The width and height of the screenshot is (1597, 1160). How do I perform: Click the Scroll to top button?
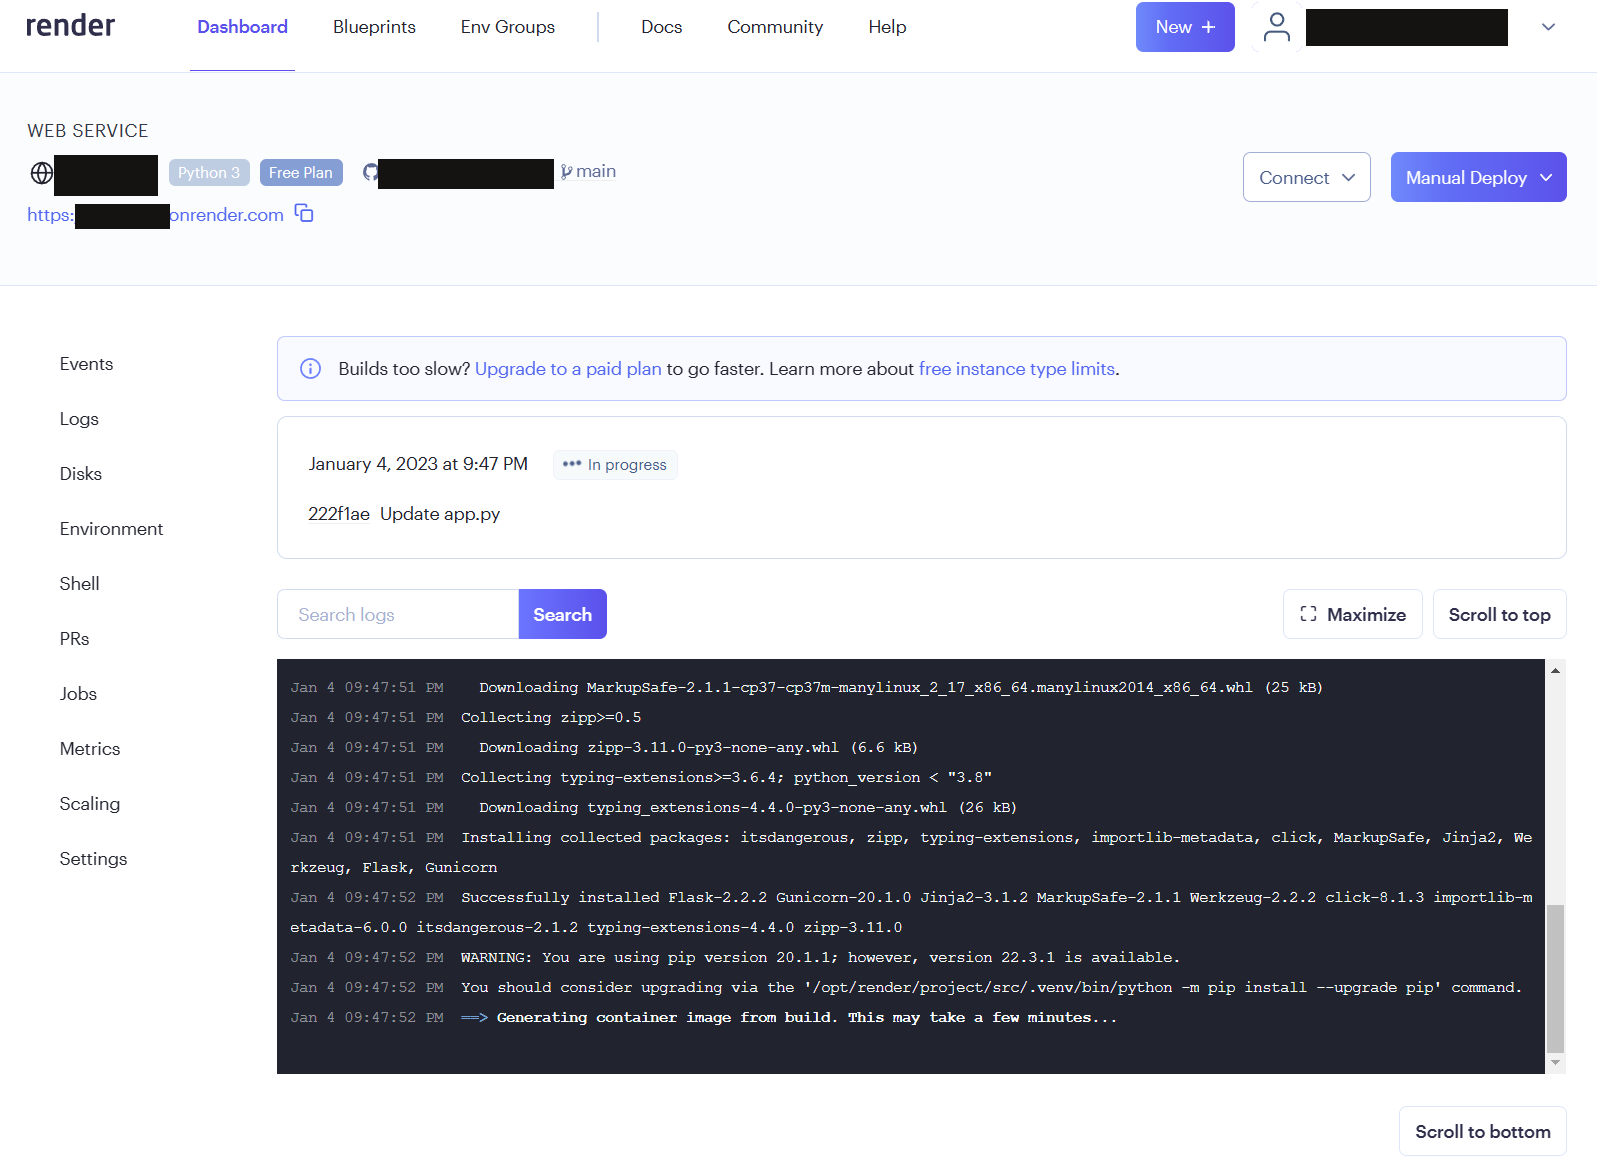point(1499,614)
